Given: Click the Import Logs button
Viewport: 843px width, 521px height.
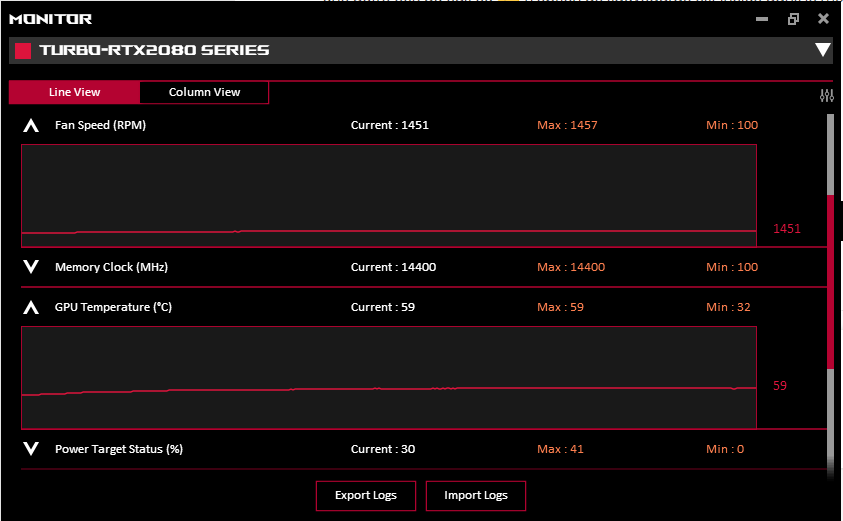Looking at the screenshot, I should click(x=476, y=495).
